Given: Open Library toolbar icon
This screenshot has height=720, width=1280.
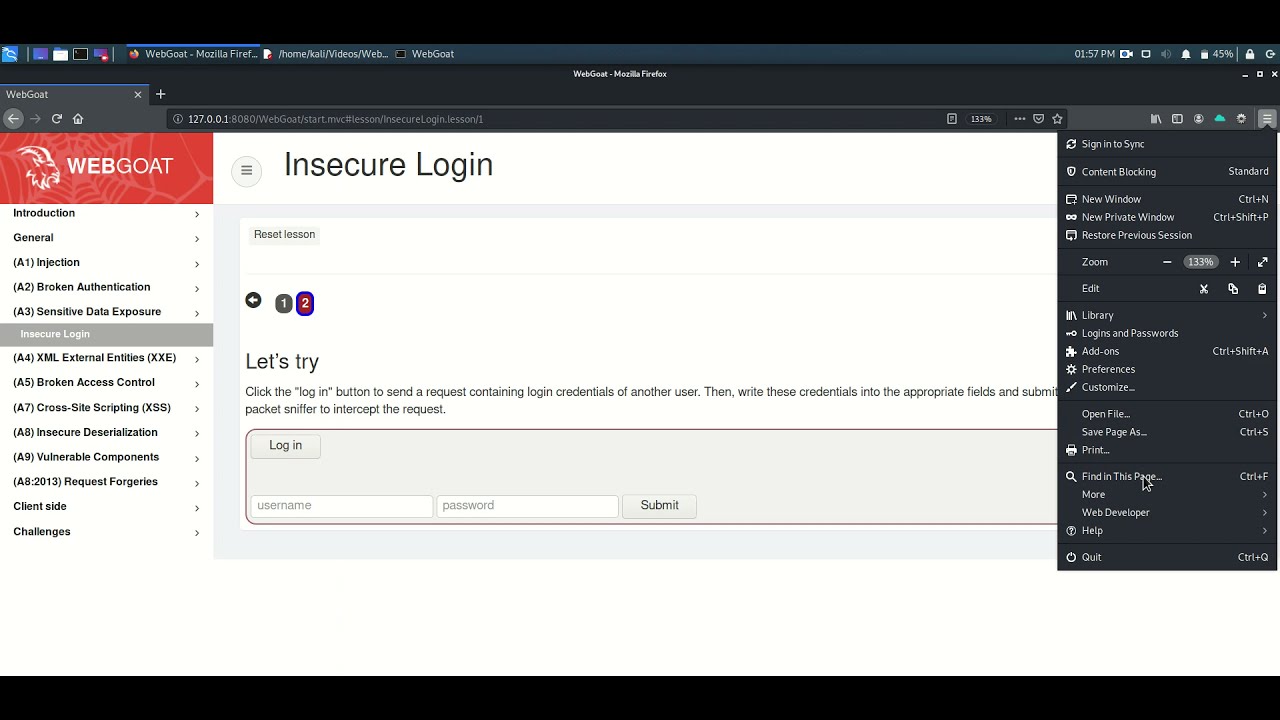Looking at the screenshot, I should pos(1156,118).
